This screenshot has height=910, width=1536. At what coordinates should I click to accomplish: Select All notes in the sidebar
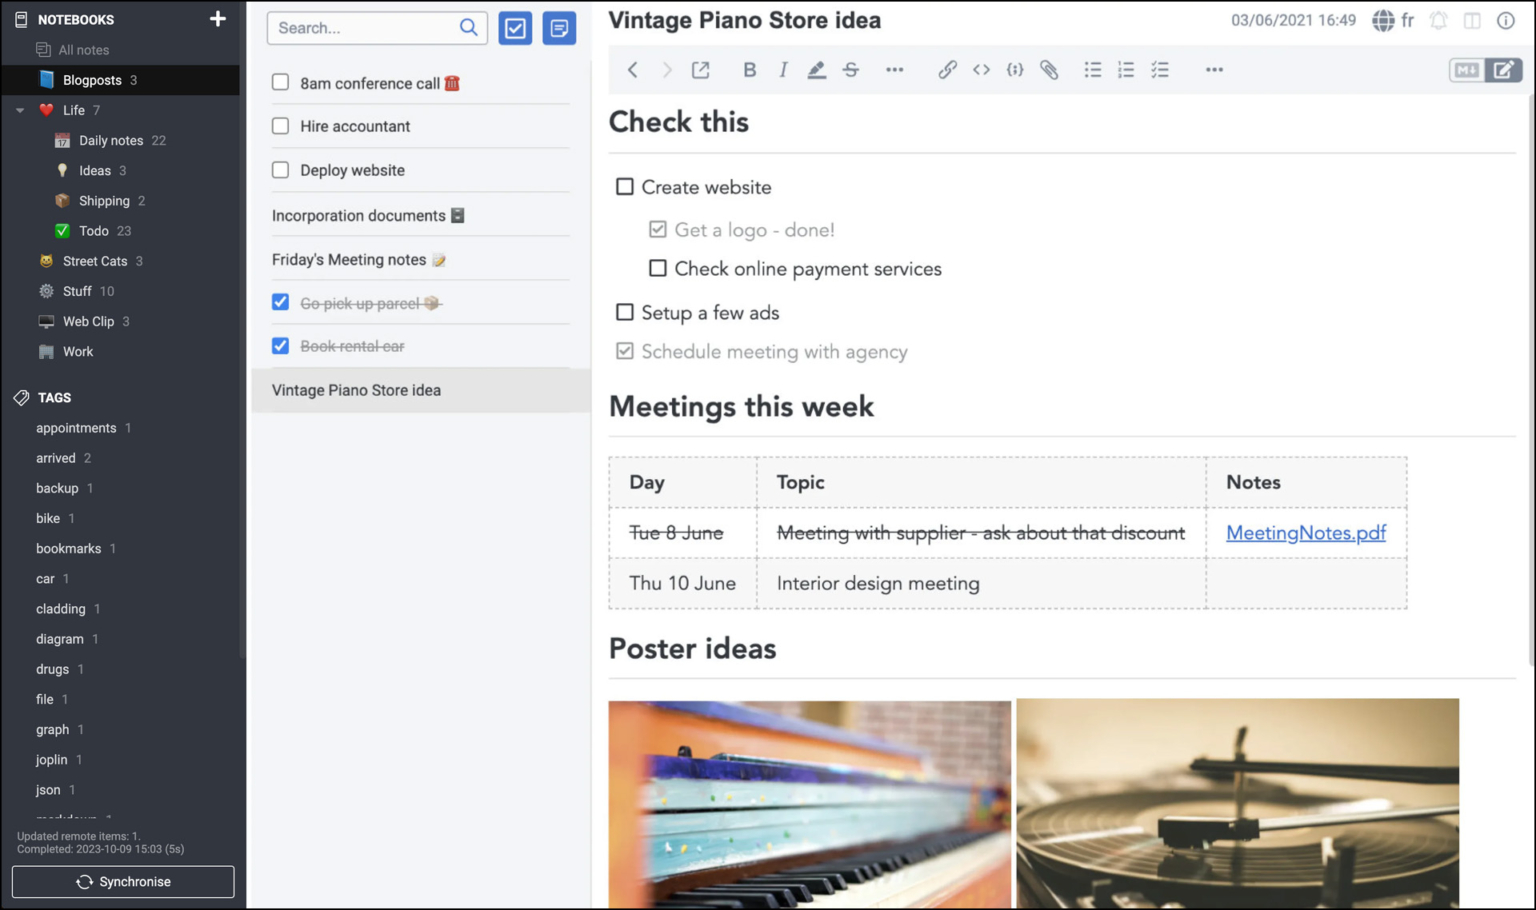(x=84, y=49)
